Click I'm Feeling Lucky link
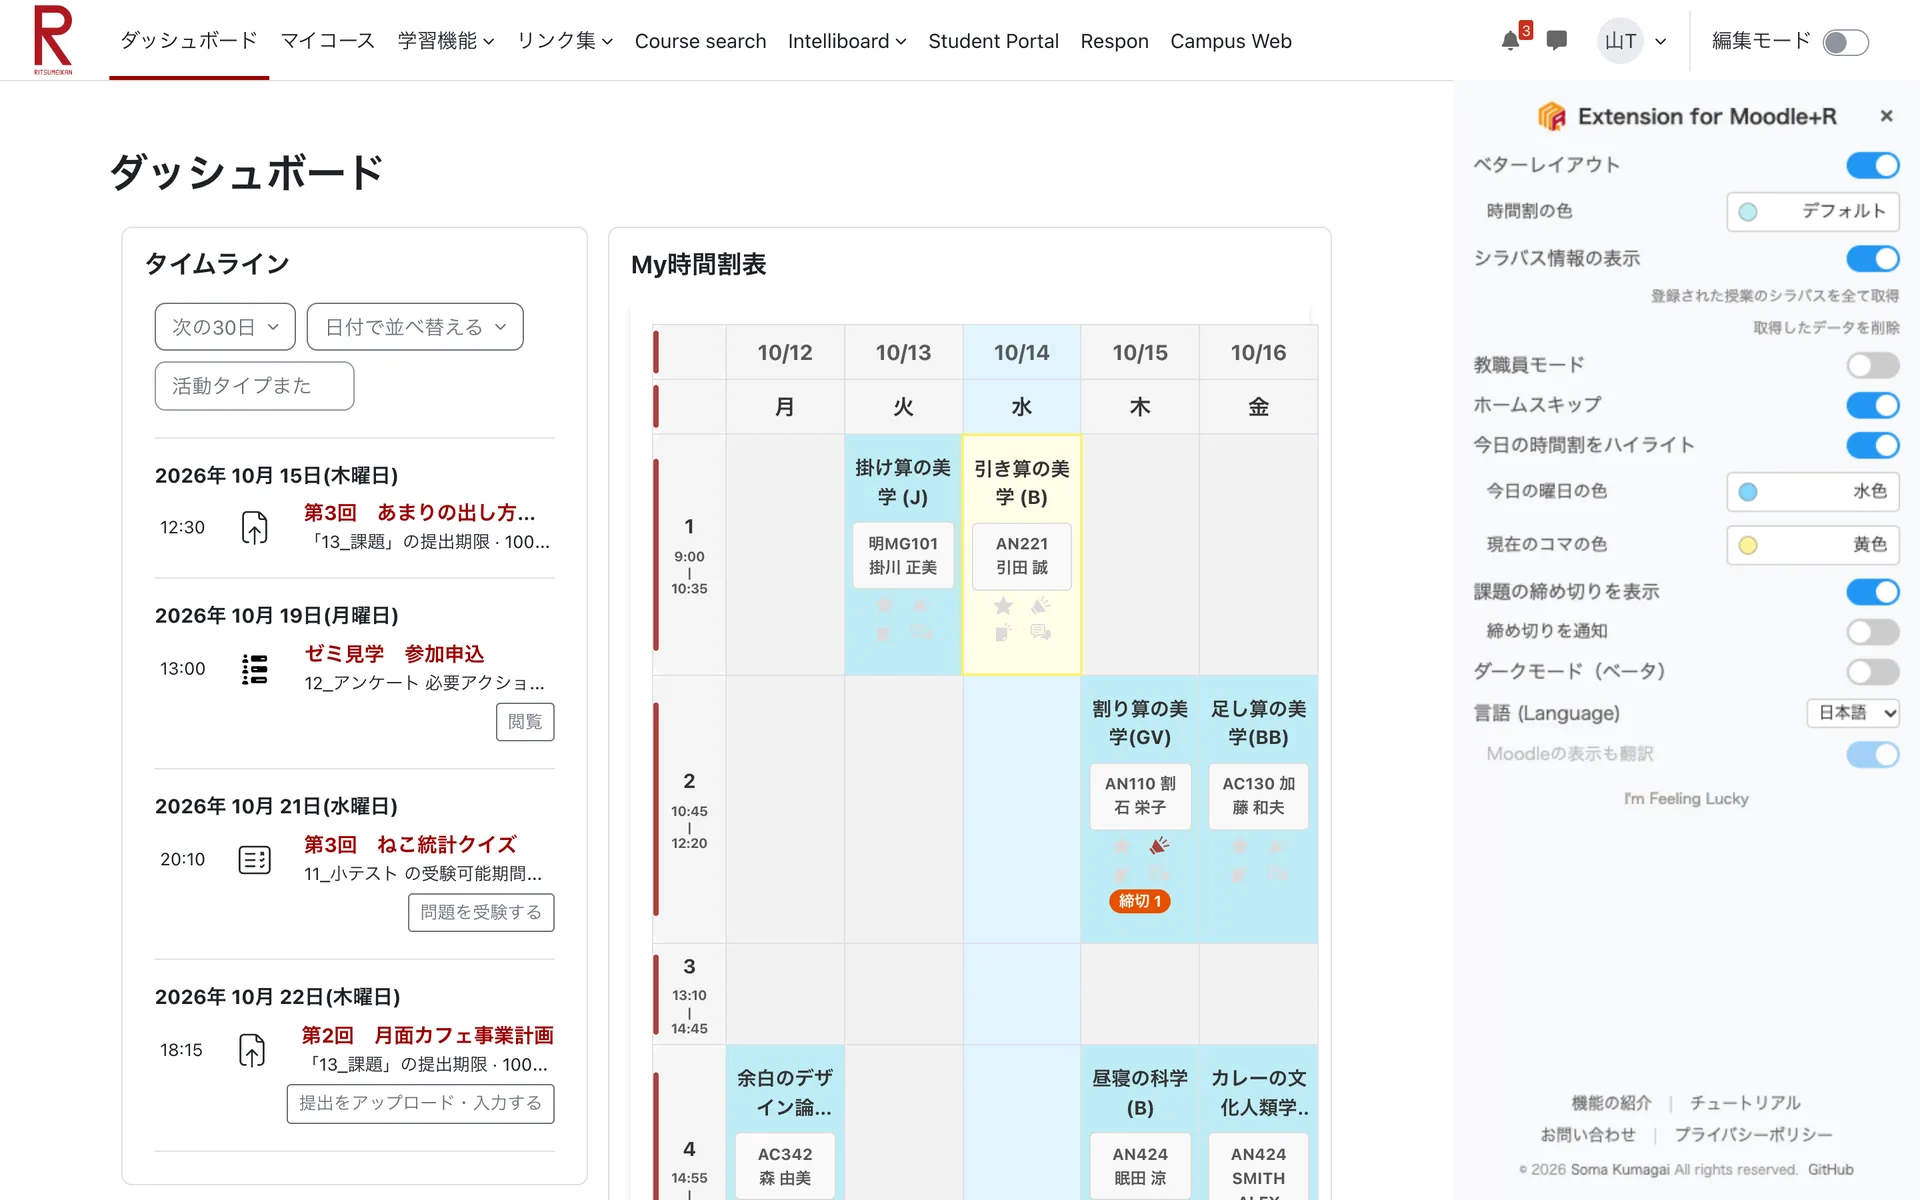 click(x=1686, y=798)
